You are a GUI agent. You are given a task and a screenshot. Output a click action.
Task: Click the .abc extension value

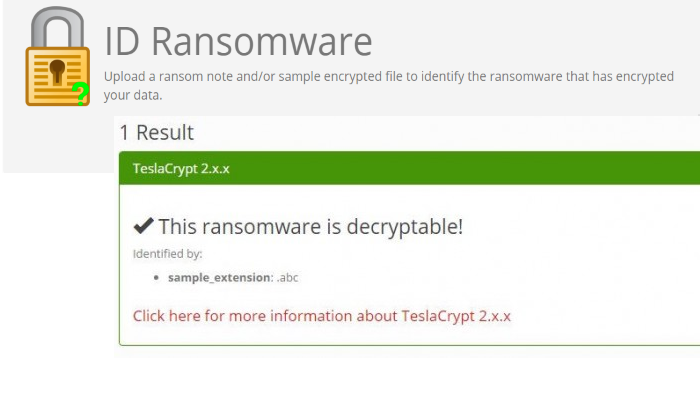pos(287,277)
